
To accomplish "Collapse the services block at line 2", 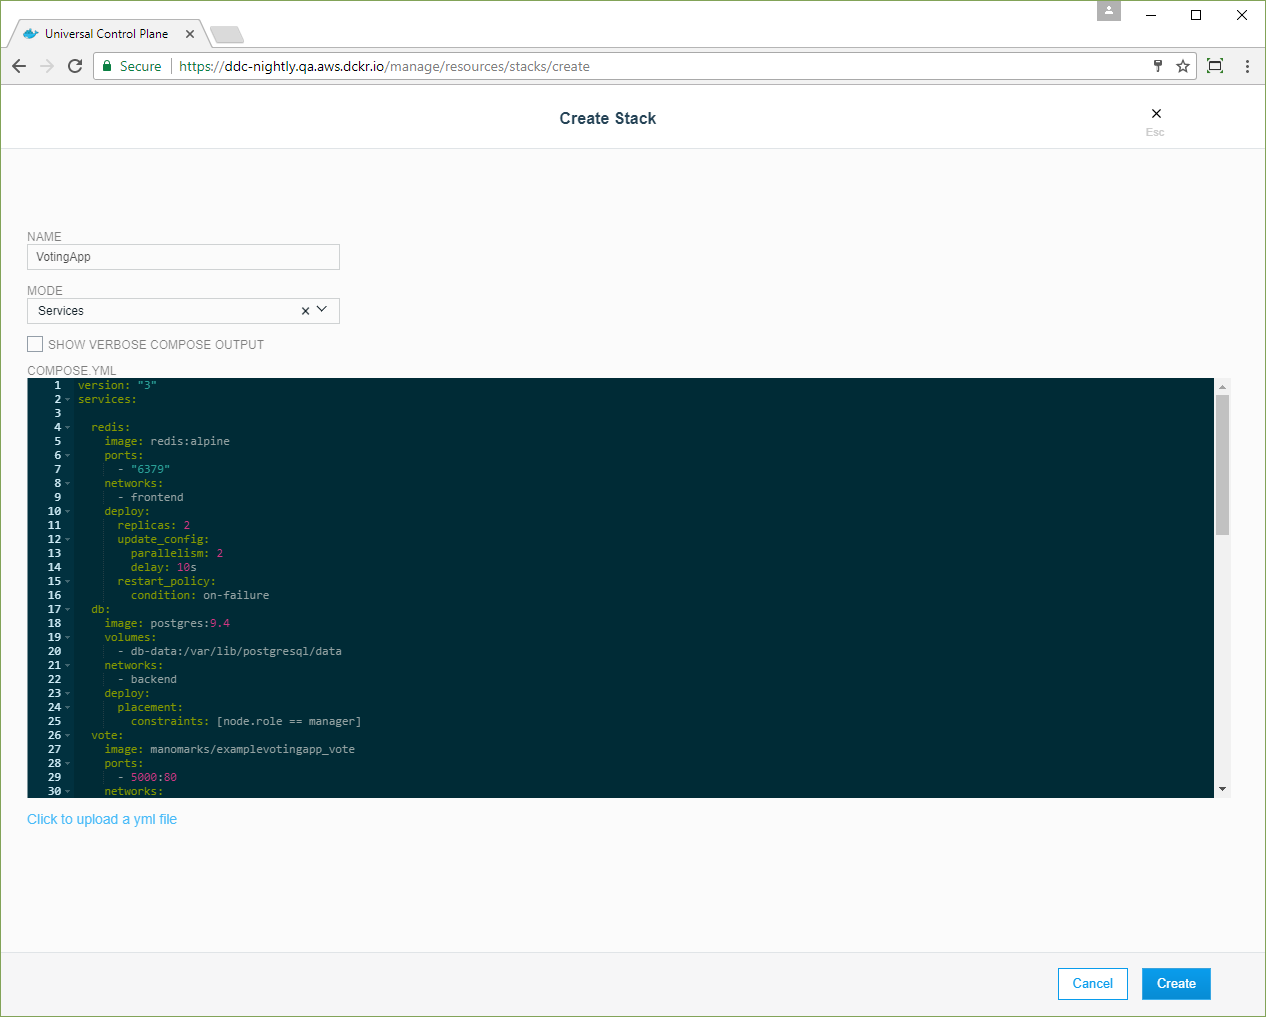I will (x=68, y=400).
